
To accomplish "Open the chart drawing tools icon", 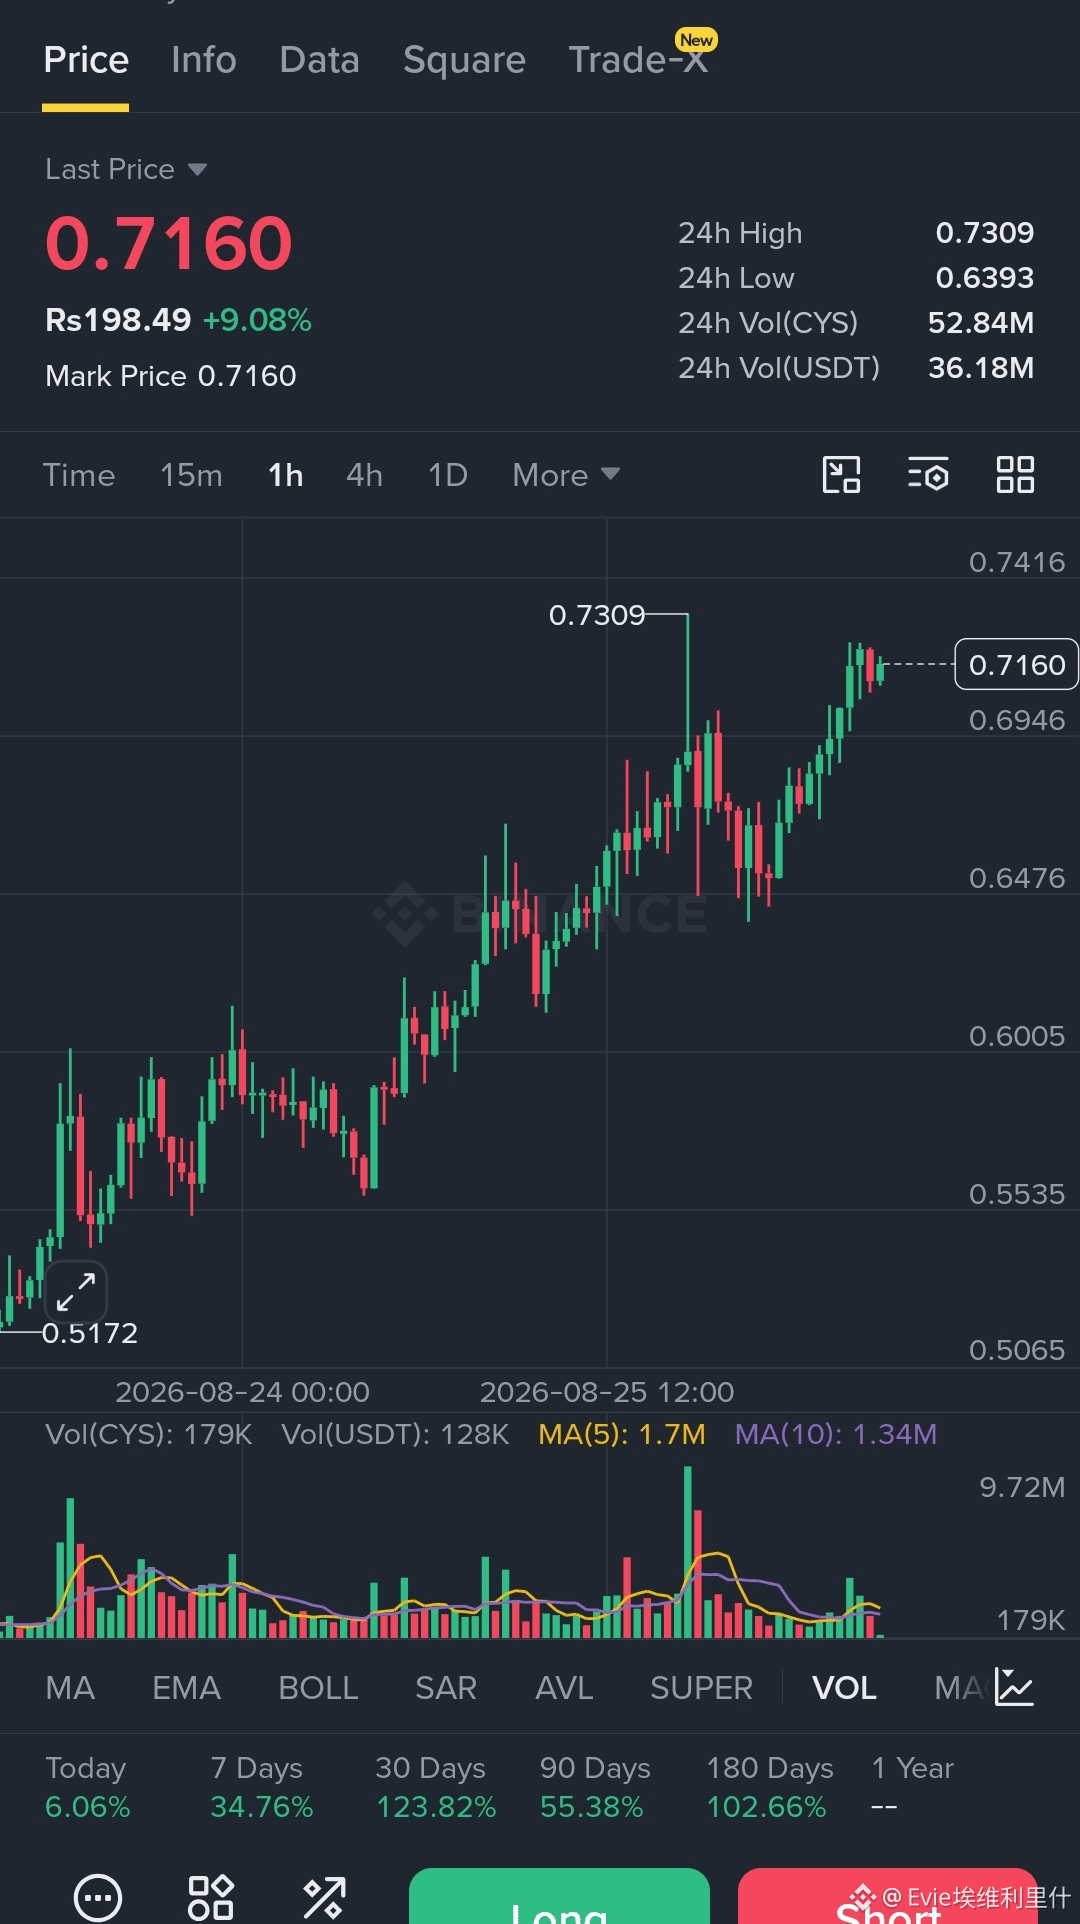I will click(x=841, y=475).
